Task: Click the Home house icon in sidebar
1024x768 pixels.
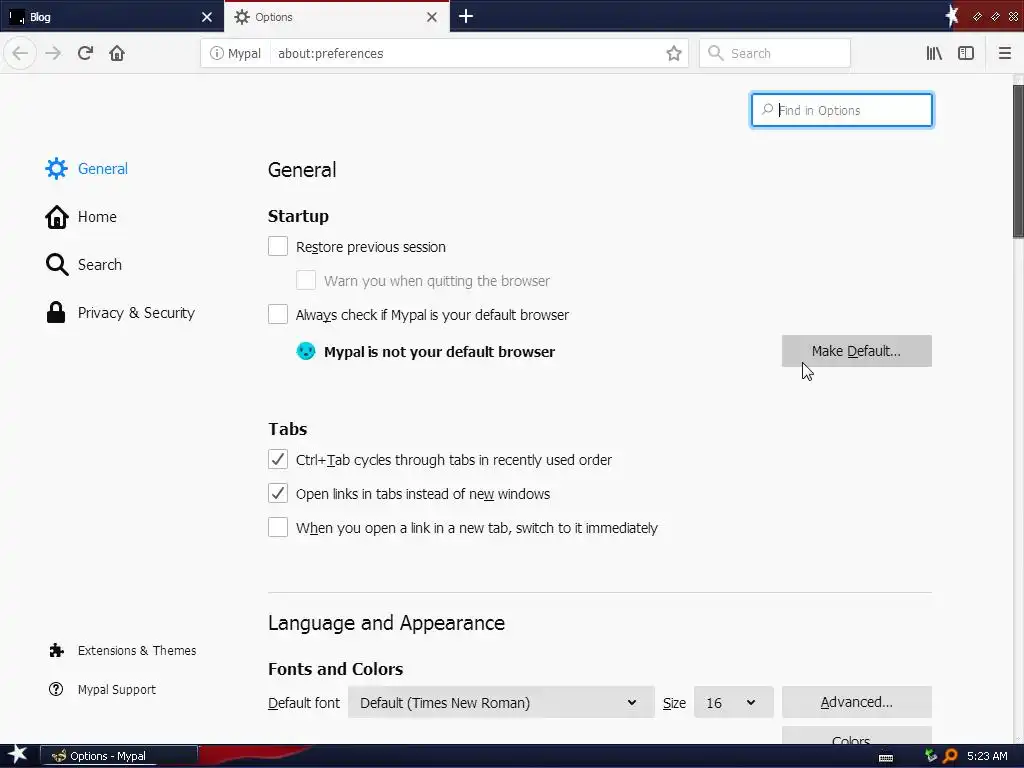Action: coord(57,217)
